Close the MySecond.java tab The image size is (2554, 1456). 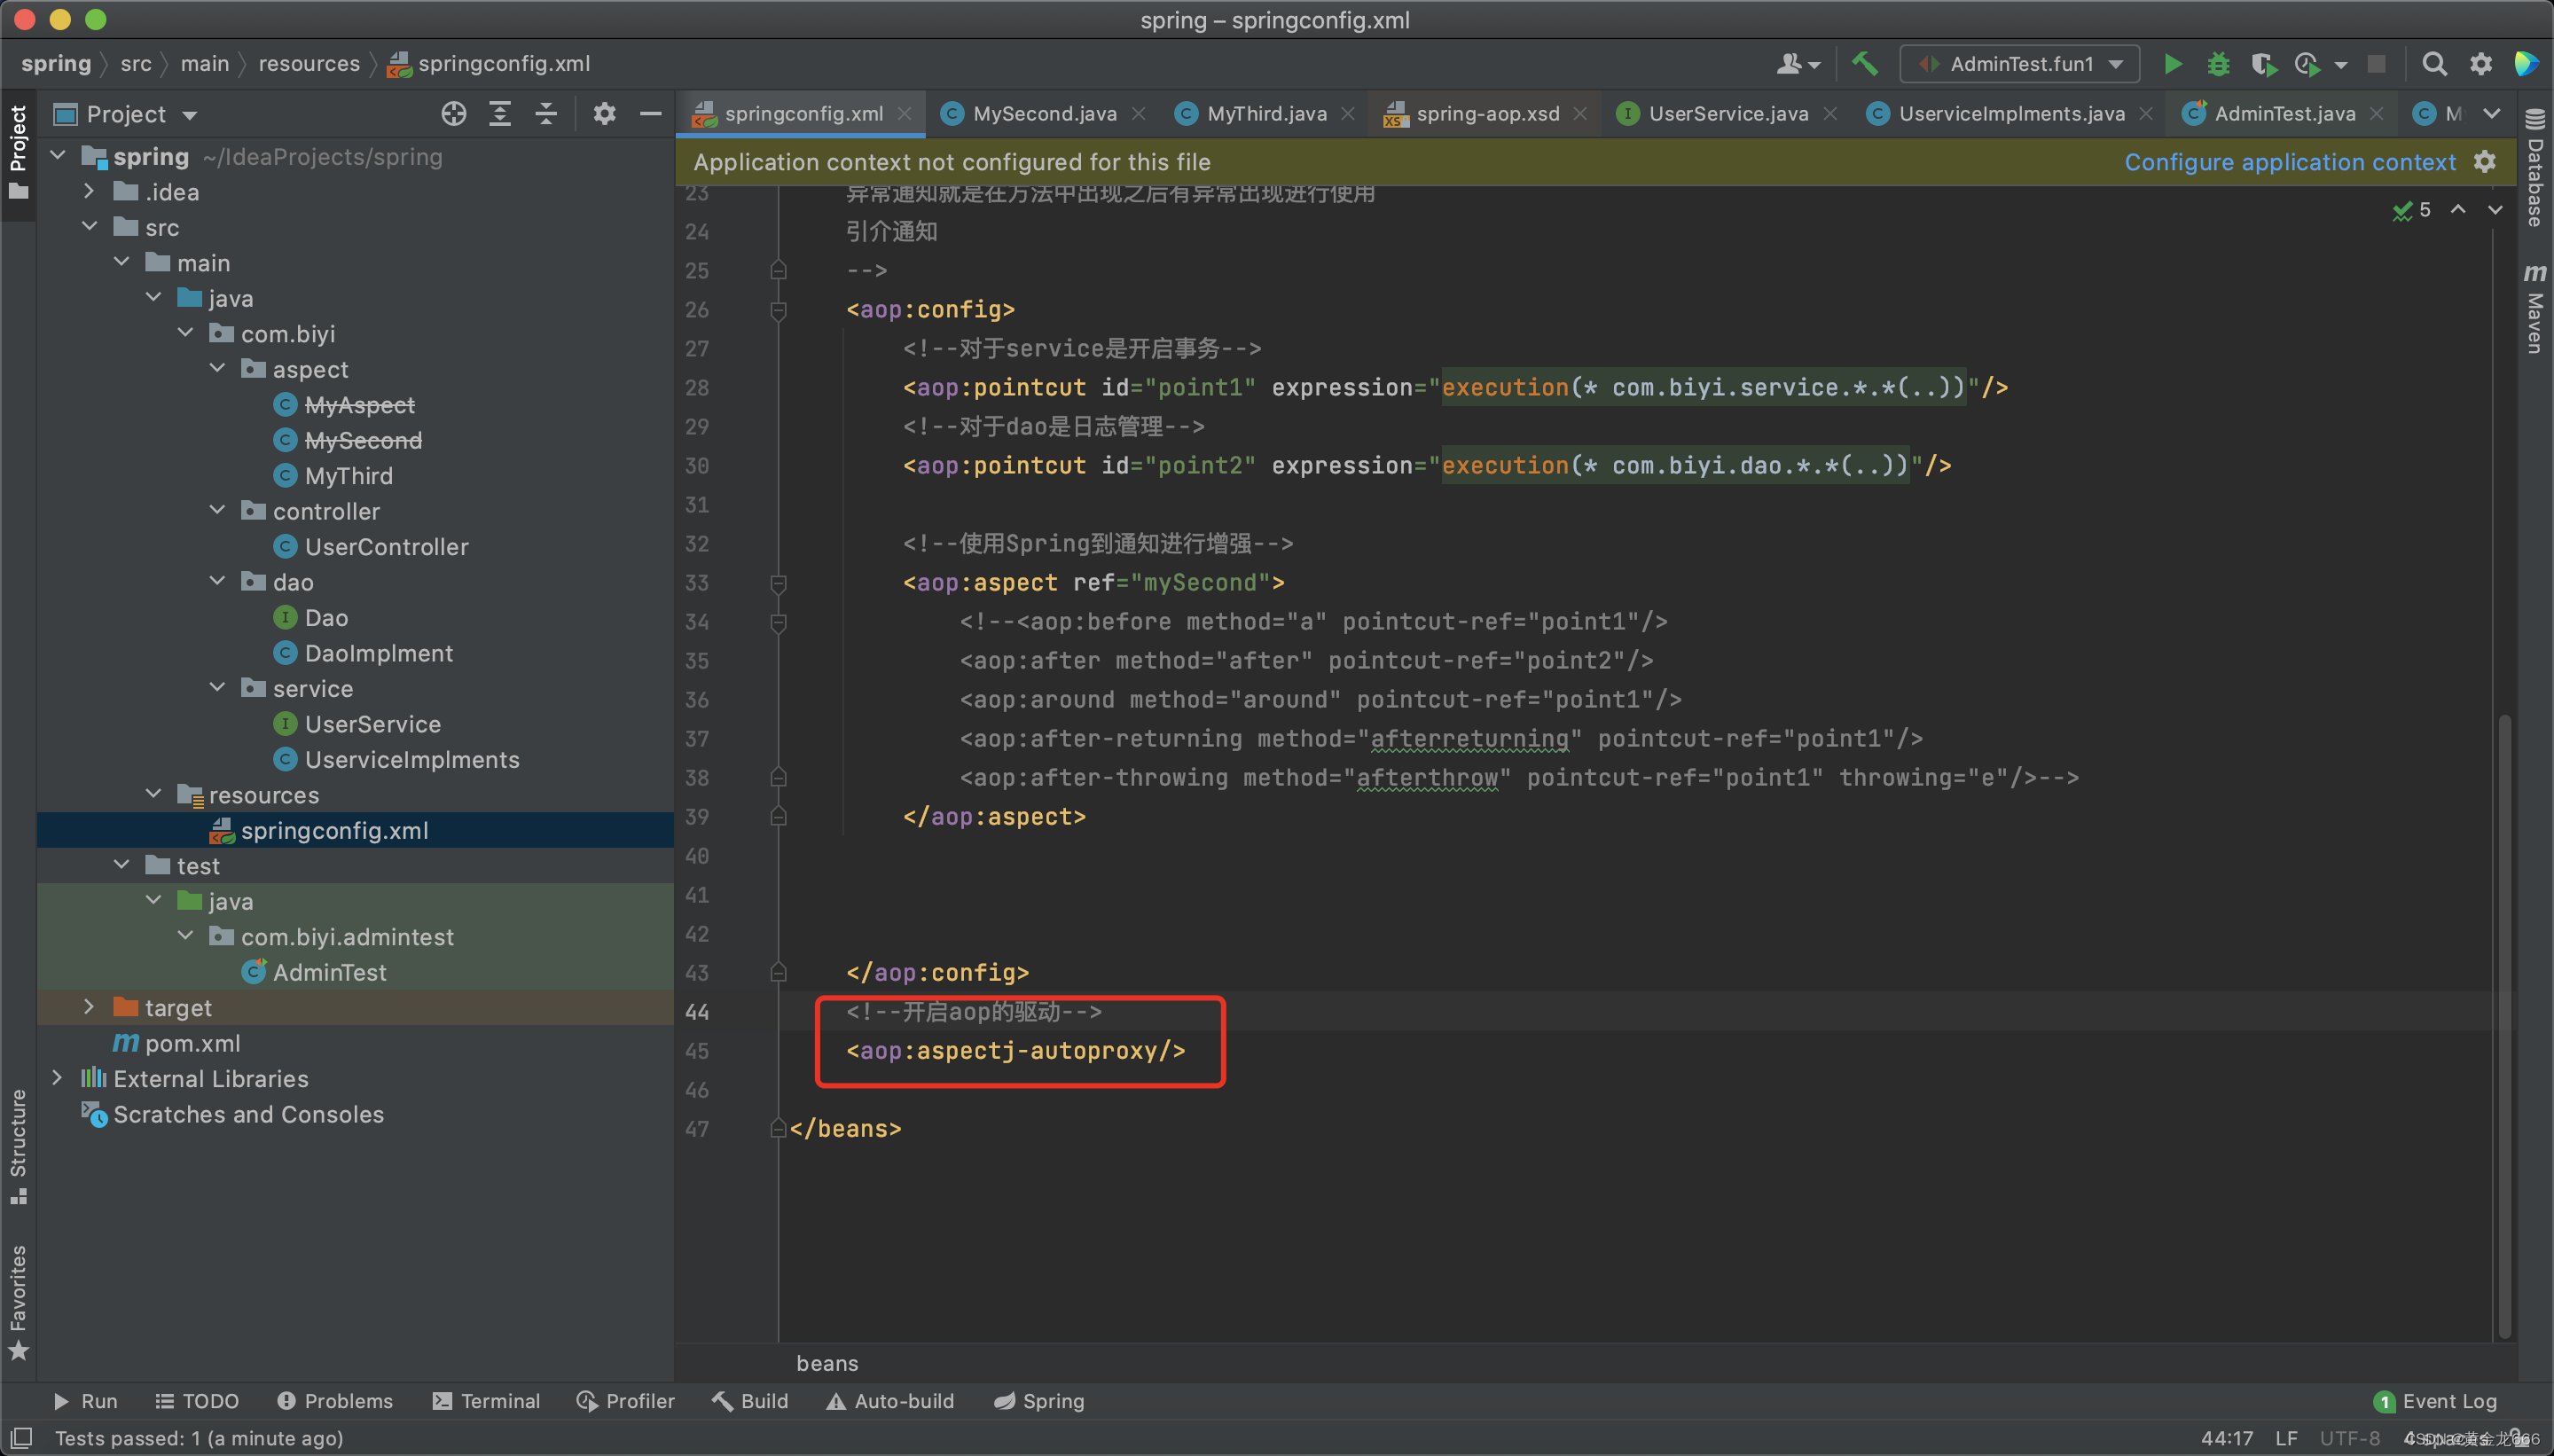coord(1138,114)
